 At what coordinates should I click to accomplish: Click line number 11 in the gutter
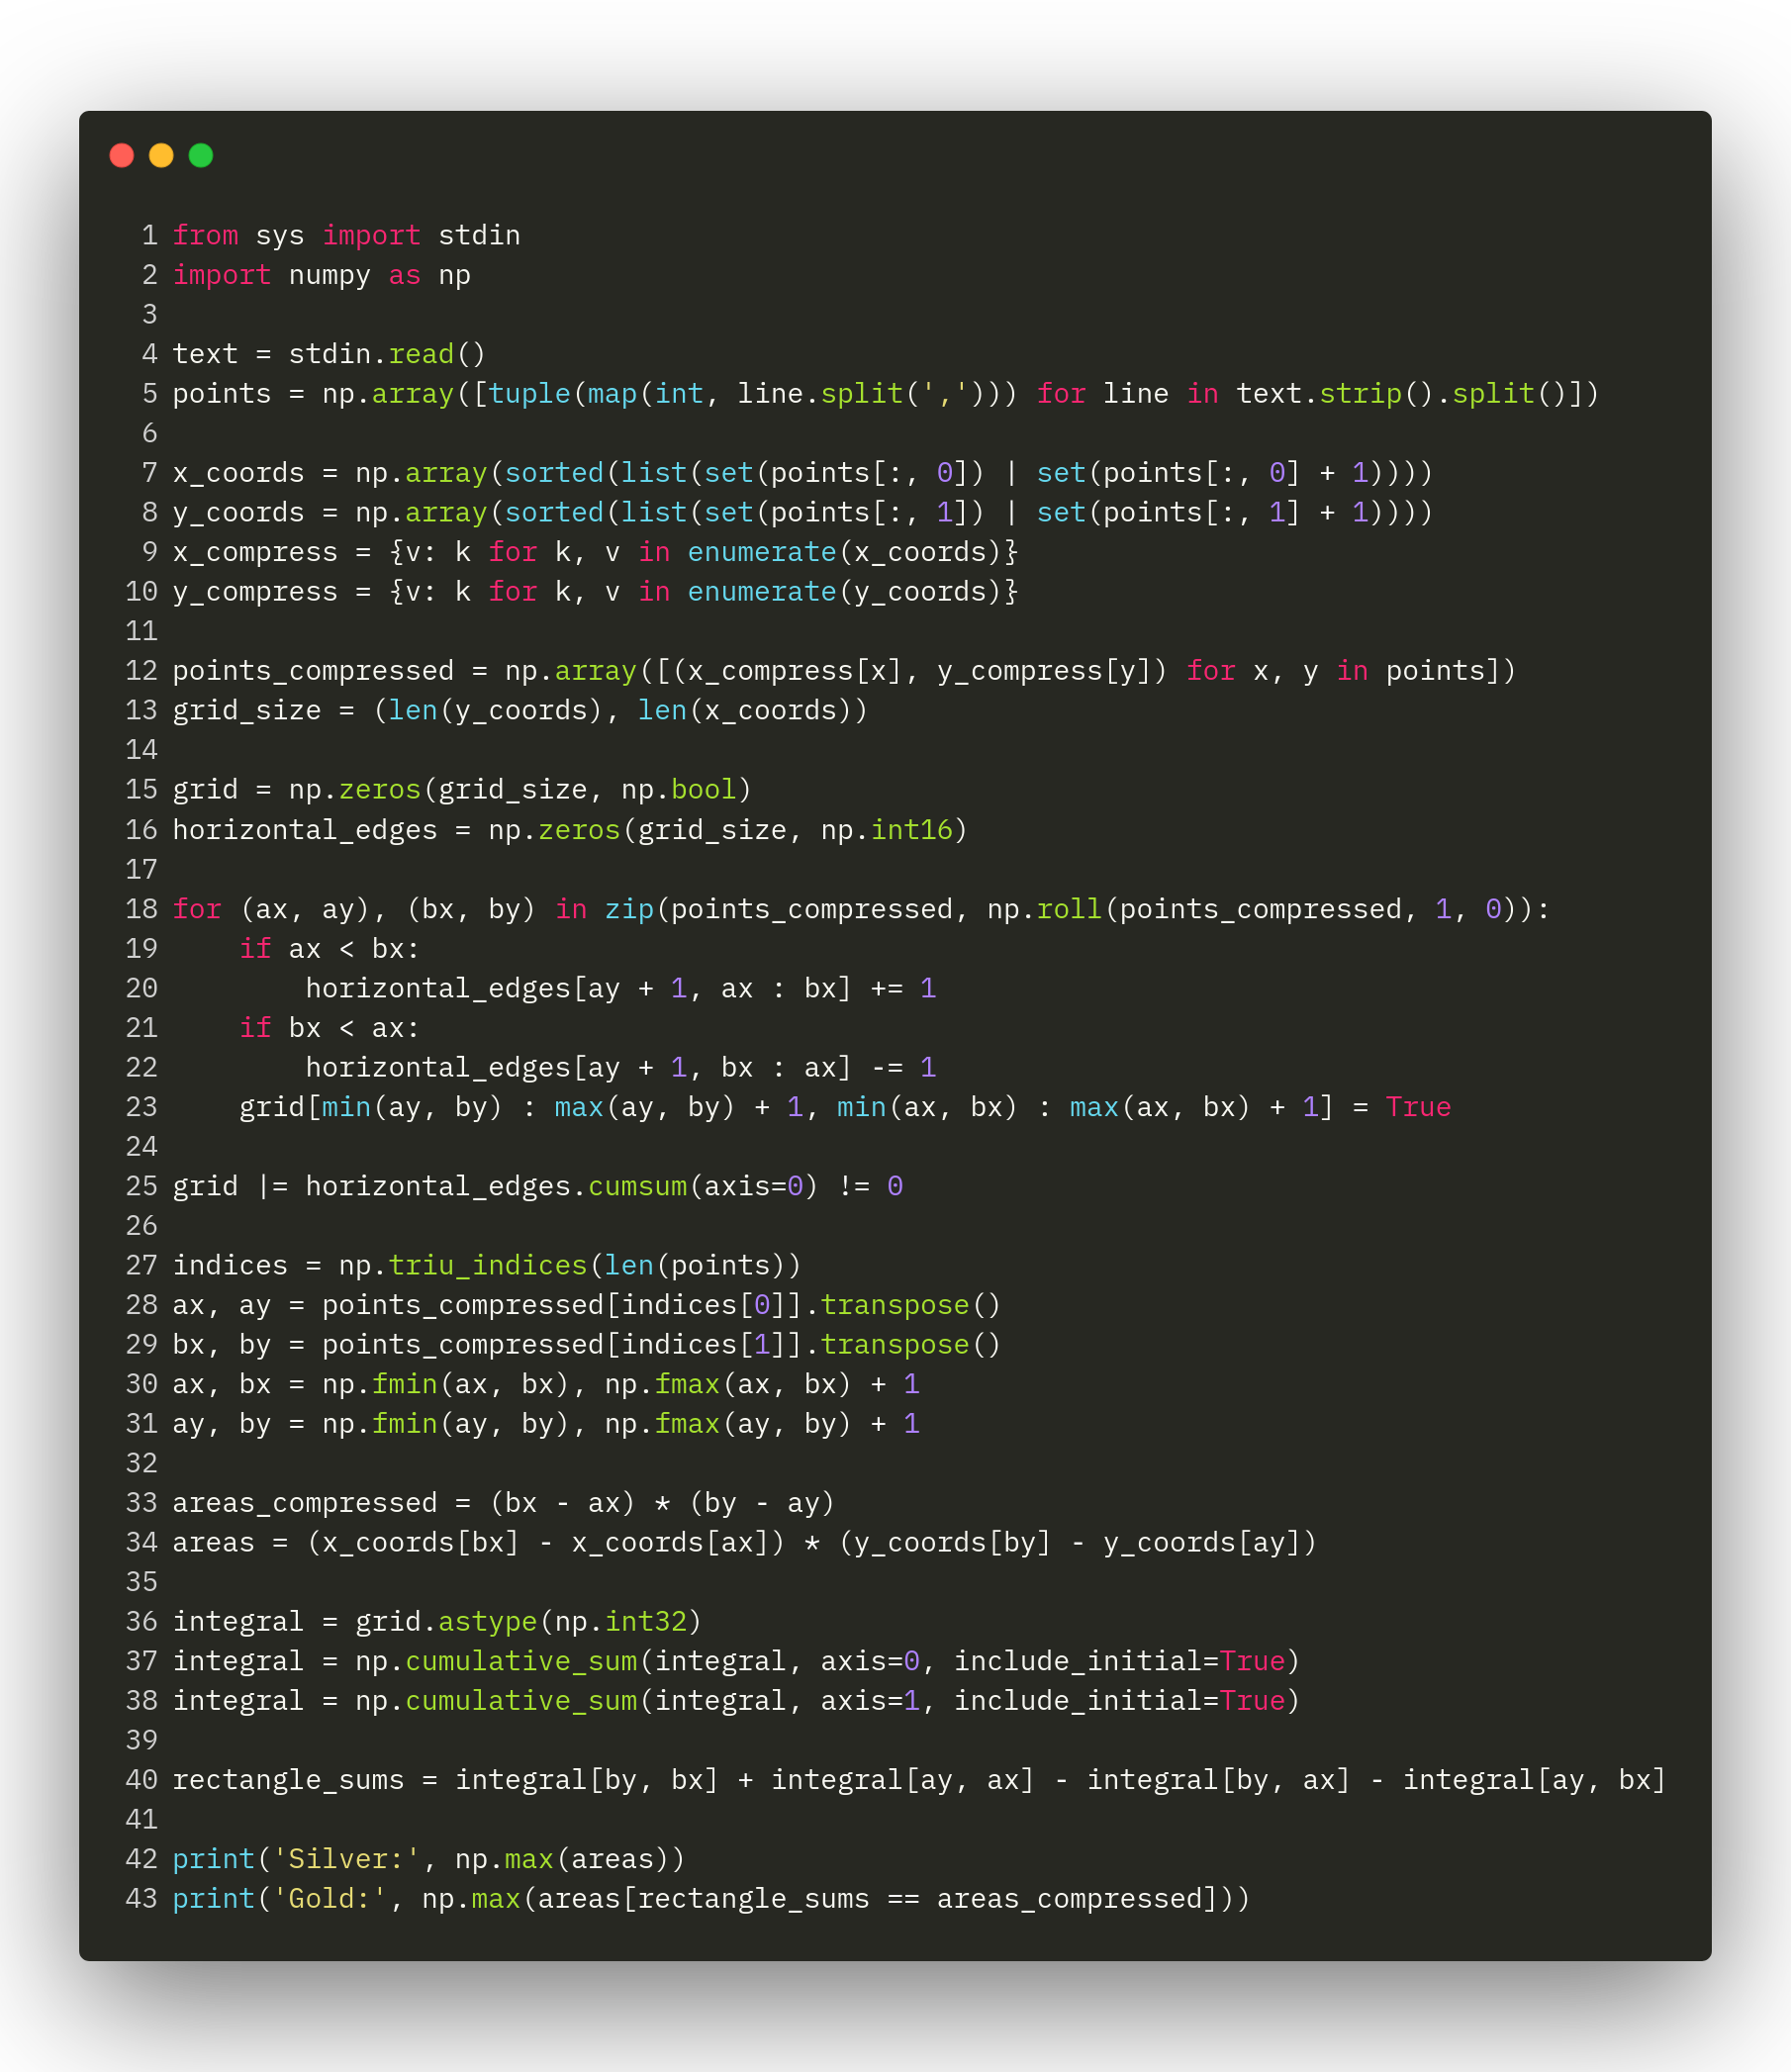click(142, 632)
